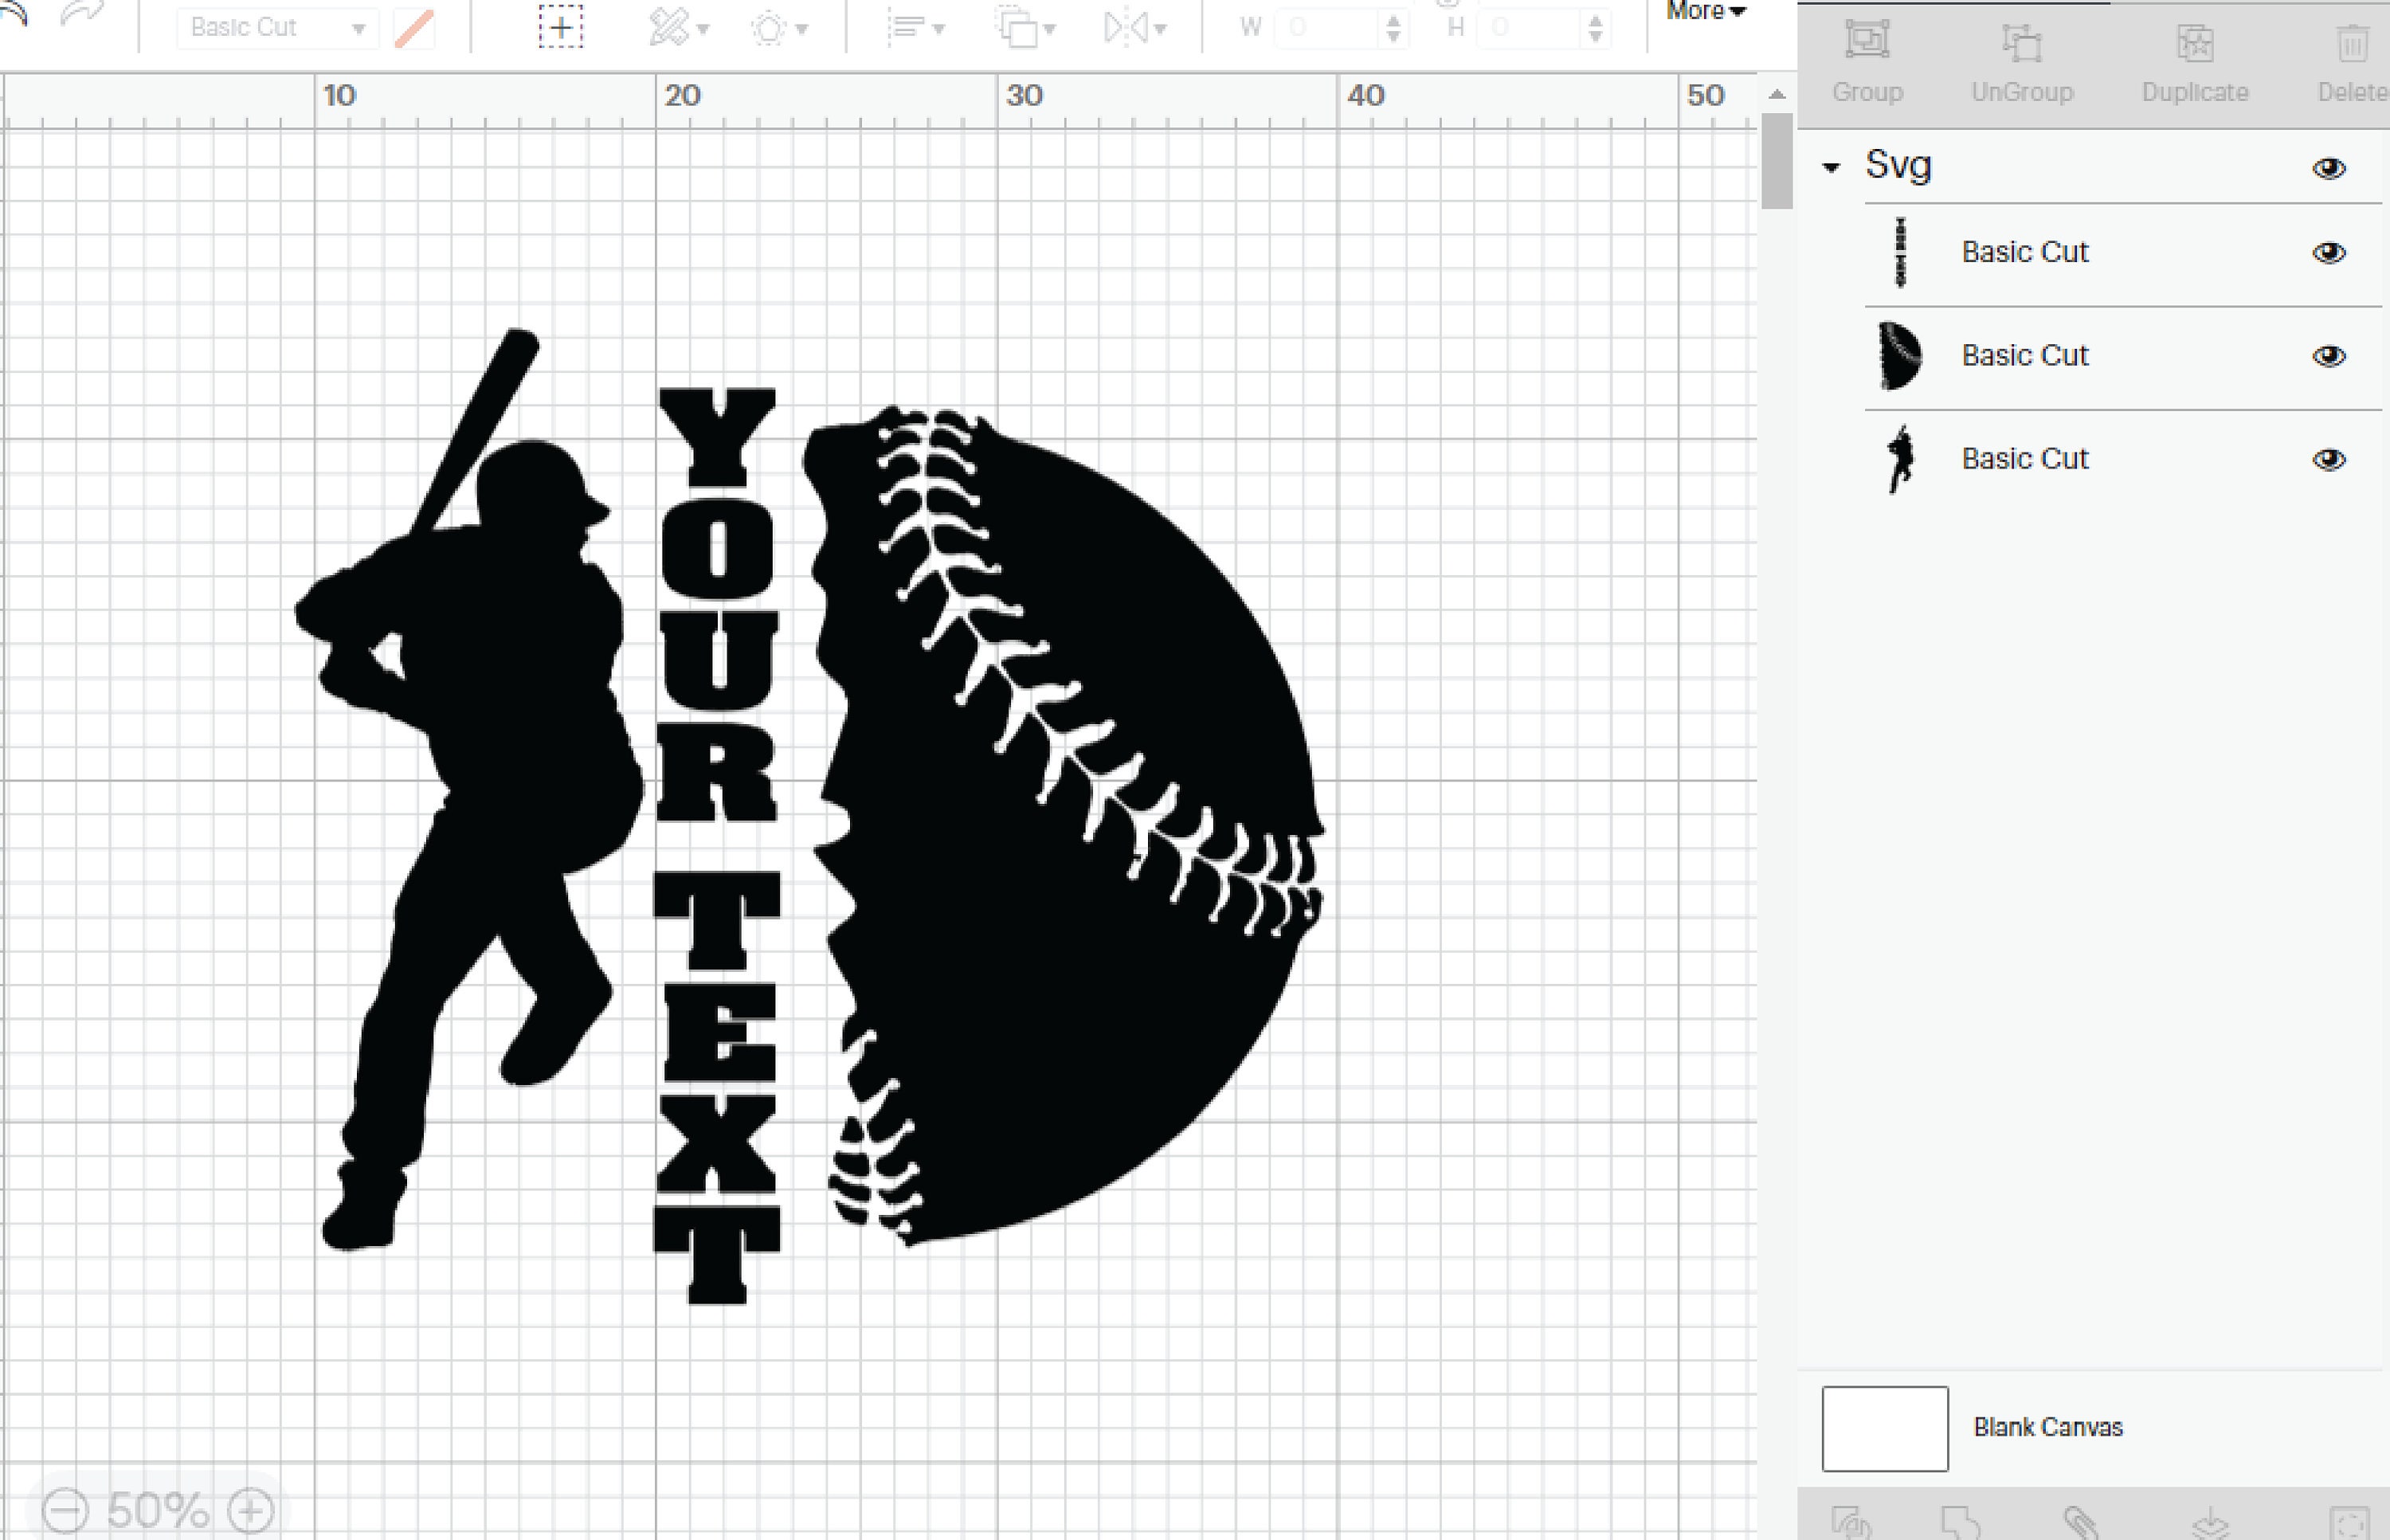
Task: Hide the baseball player Basic Cut layer
Action: coord(2330,458)
